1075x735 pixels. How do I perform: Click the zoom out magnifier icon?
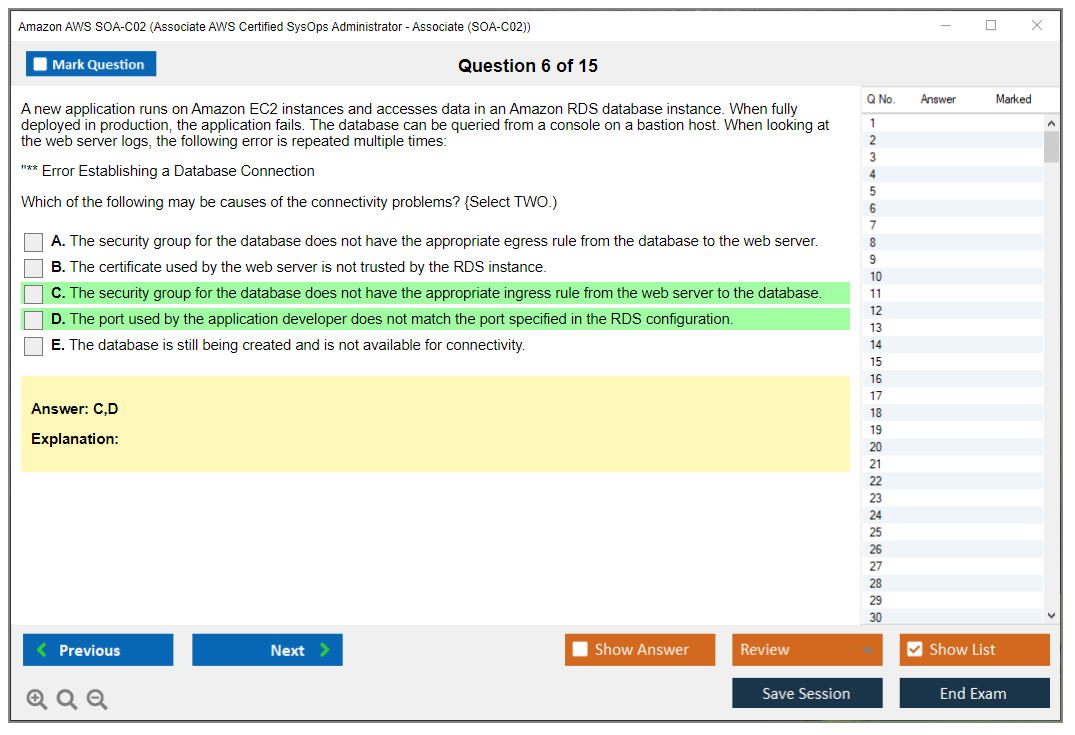97,700
